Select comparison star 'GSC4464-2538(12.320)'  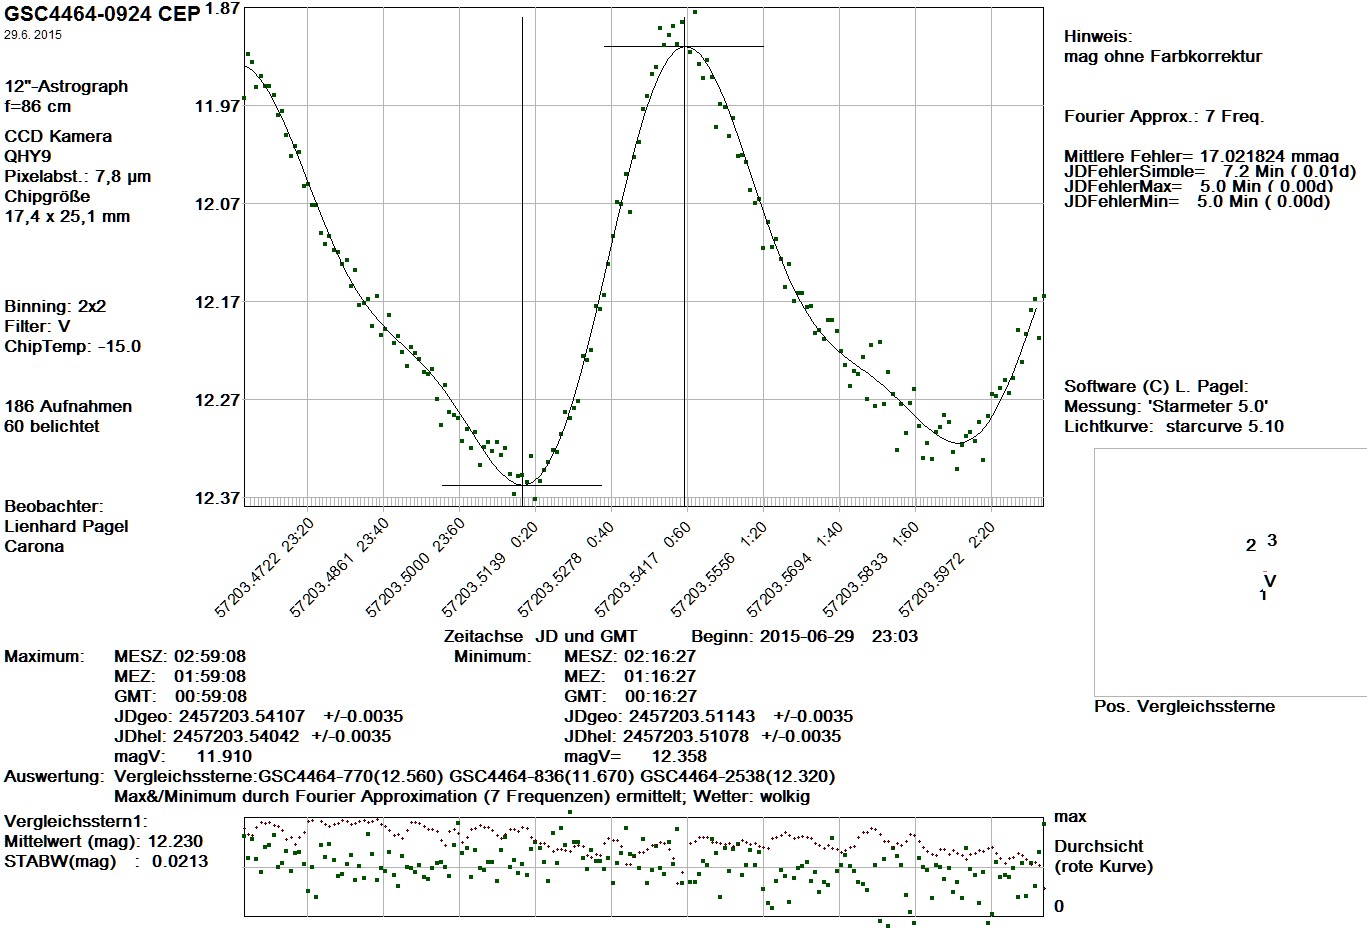click(x=738, y=776)
